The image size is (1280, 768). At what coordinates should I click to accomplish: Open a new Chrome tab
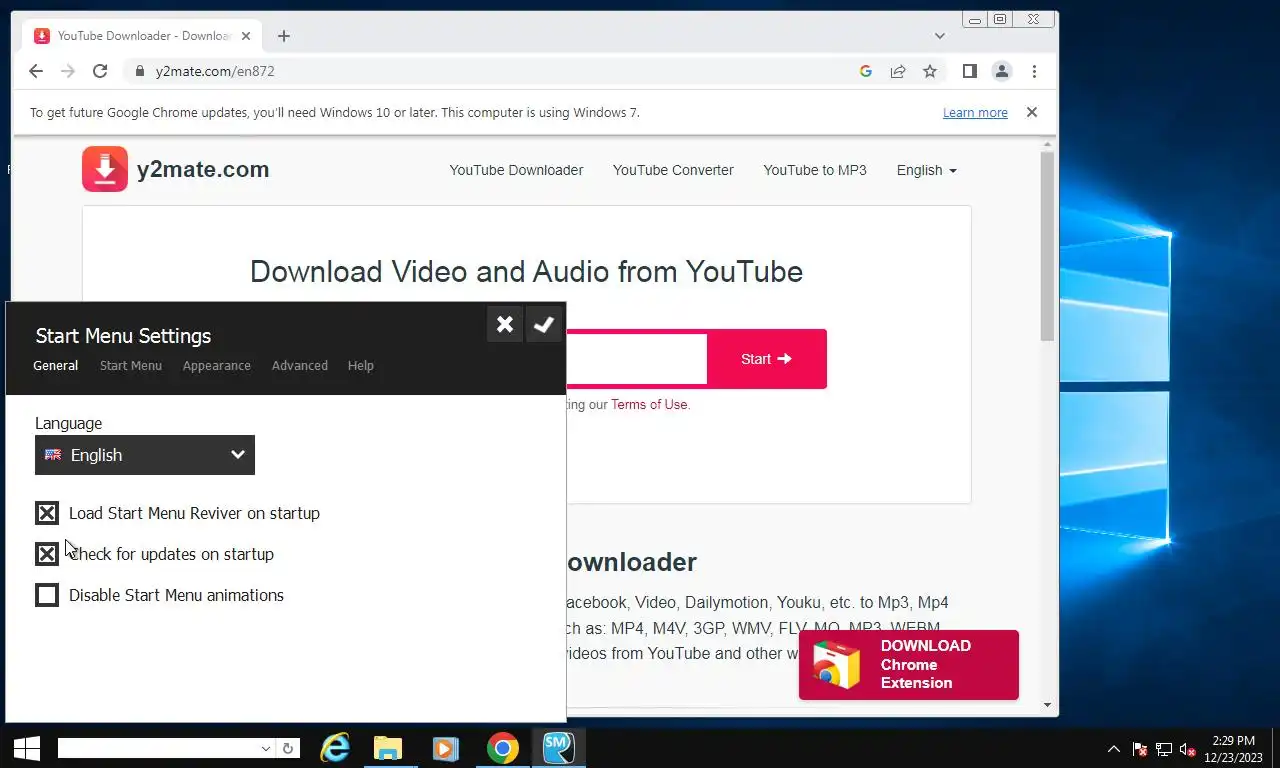tap(284, 36)
